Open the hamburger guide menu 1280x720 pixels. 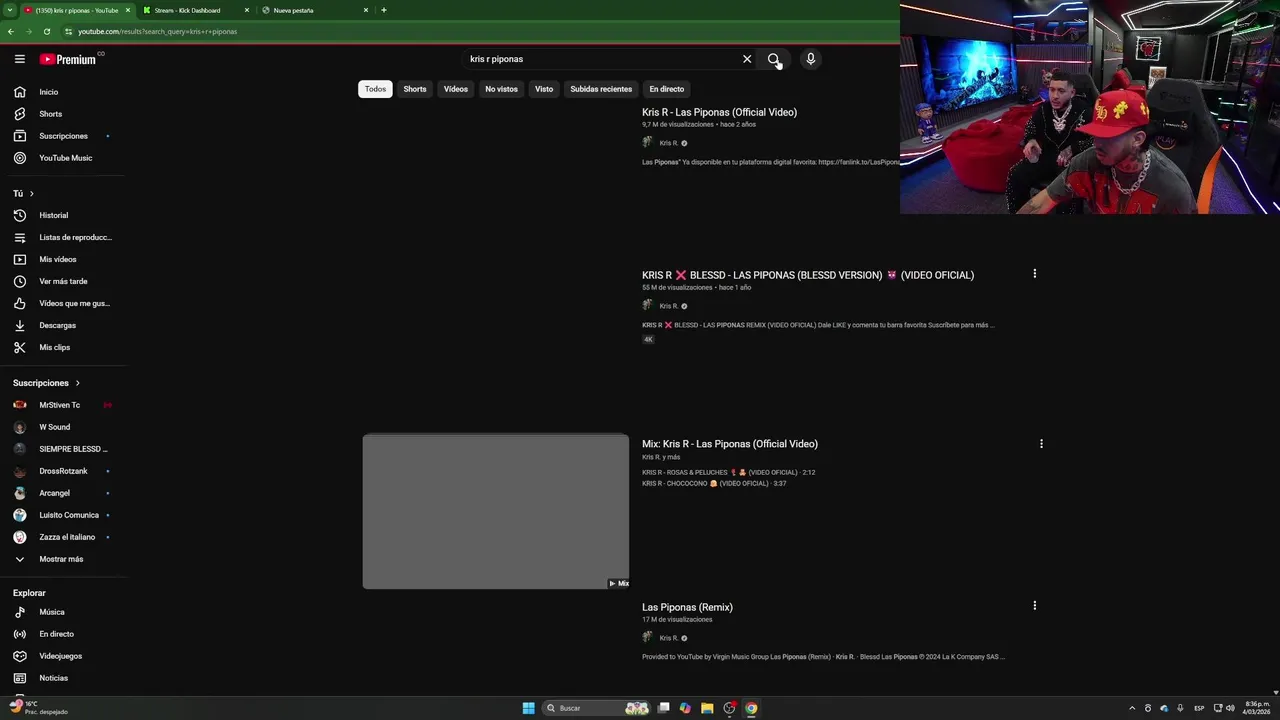(19, 59)
